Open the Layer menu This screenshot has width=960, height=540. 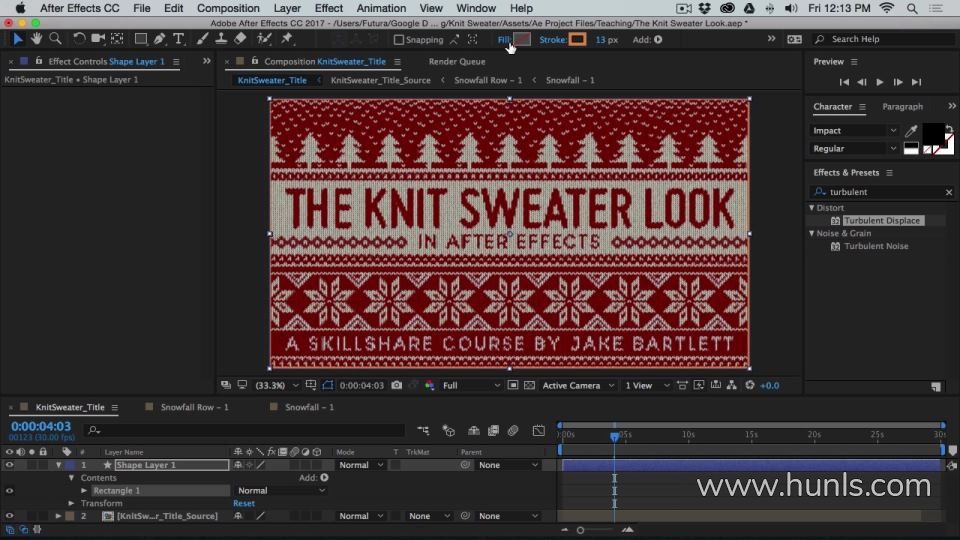coord(287,8)
